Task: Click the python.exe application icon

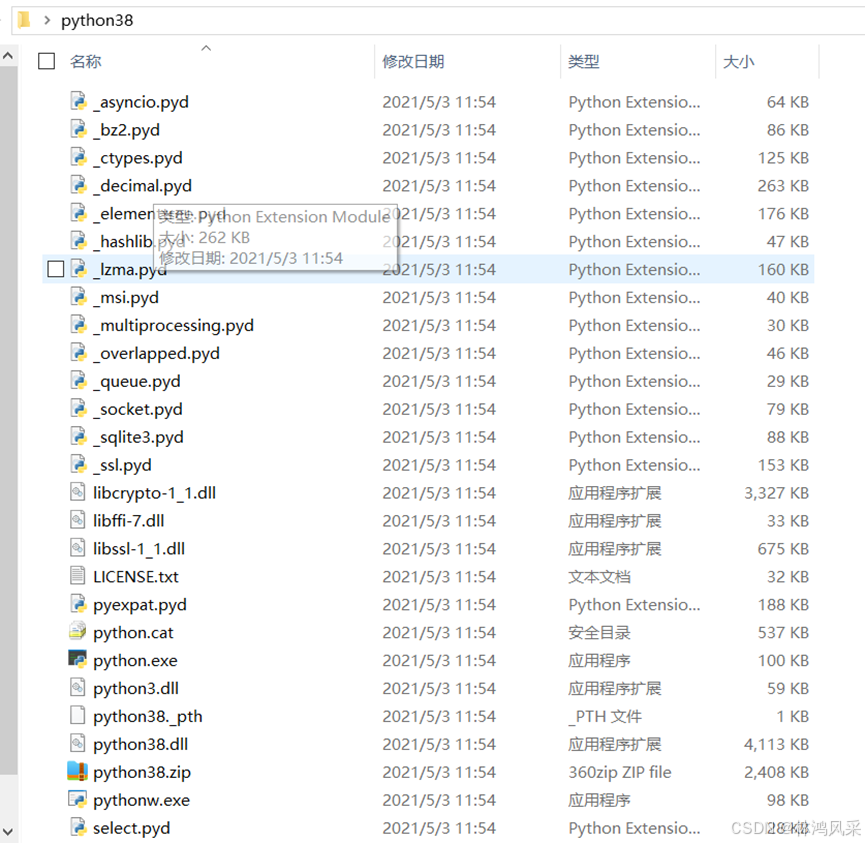Action: (78, 660)
